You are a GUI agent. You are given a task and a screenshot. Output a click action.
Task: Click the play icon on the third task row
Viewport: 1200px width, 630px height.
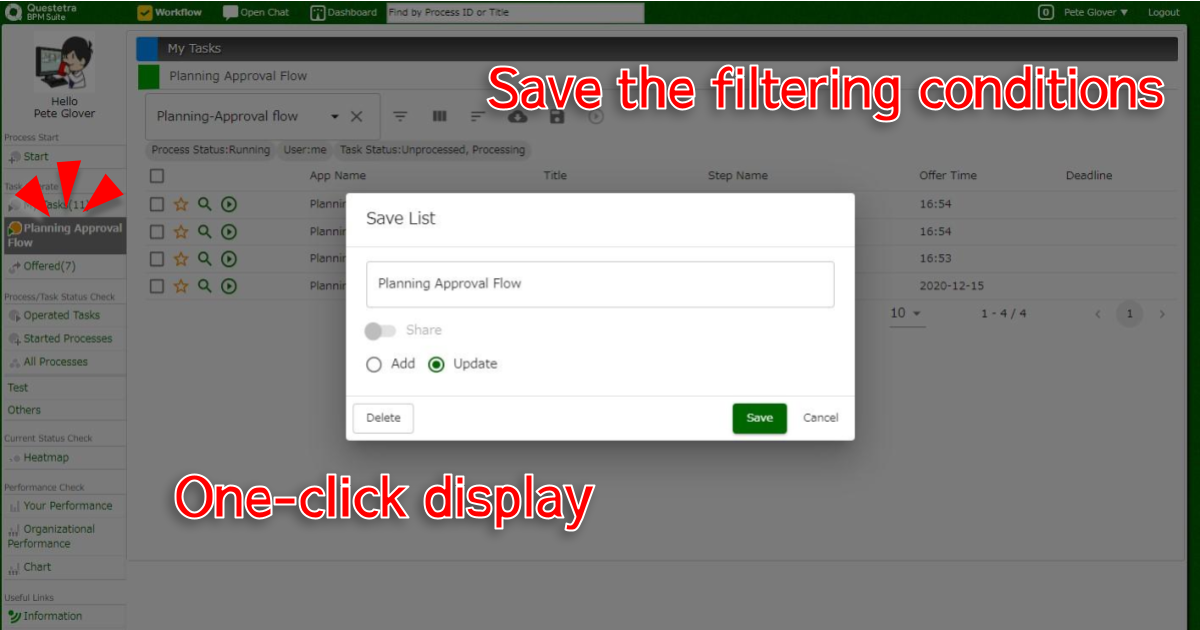[x=229, y=258]
